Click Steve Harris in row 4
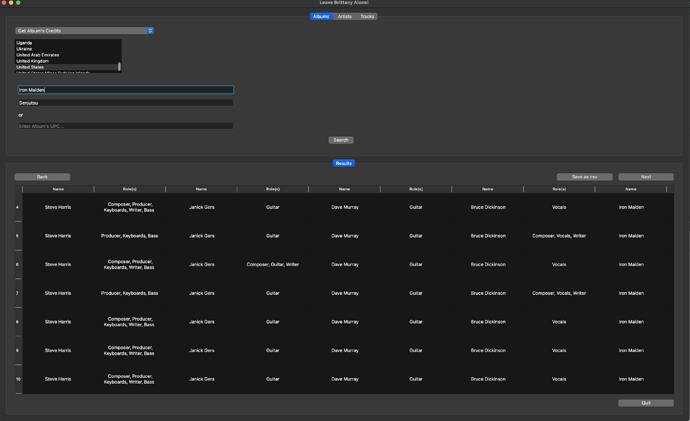This screenshot has height=421, width=690. 58,207
